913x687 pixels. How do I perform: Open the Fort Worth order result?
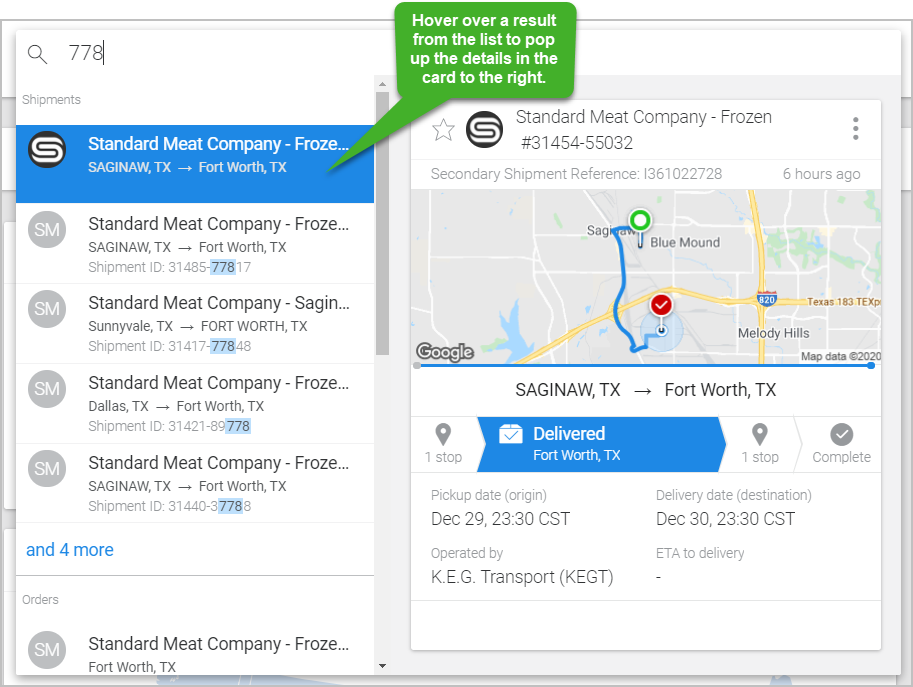click(195, 653)
